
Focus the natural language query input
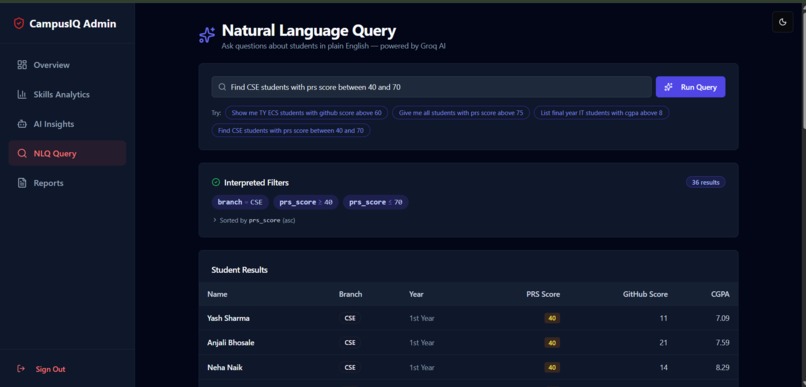point(431,87)
